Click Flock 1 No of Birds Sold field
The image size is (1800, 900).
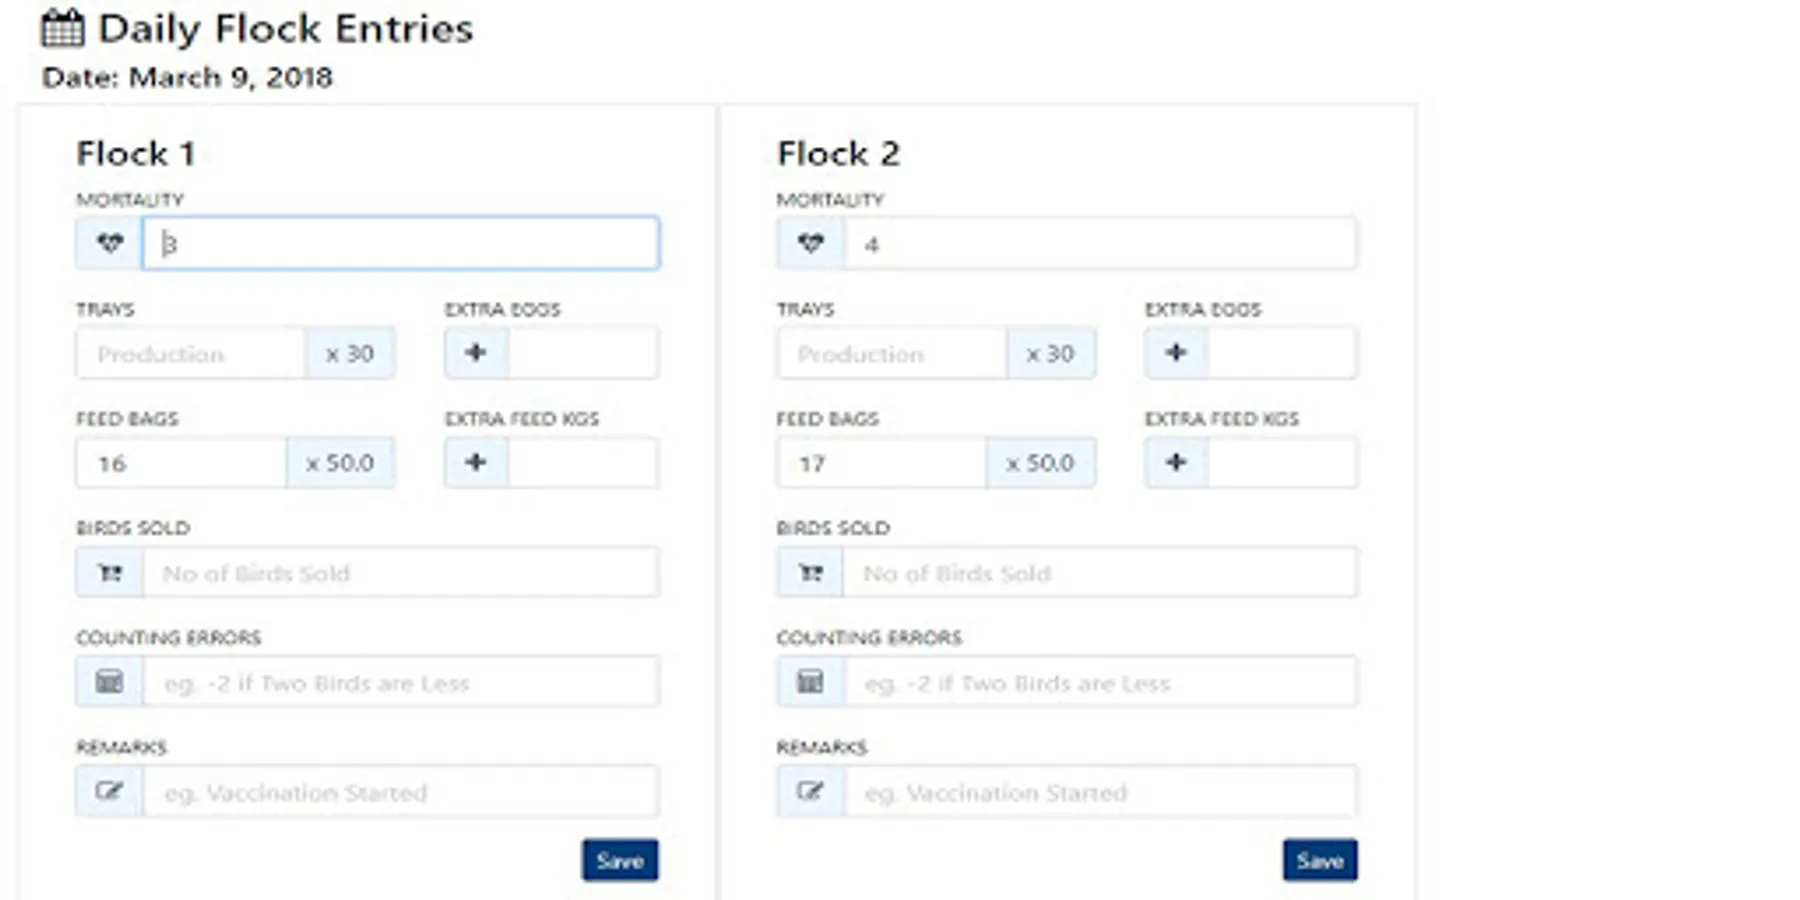pos(400,573)
